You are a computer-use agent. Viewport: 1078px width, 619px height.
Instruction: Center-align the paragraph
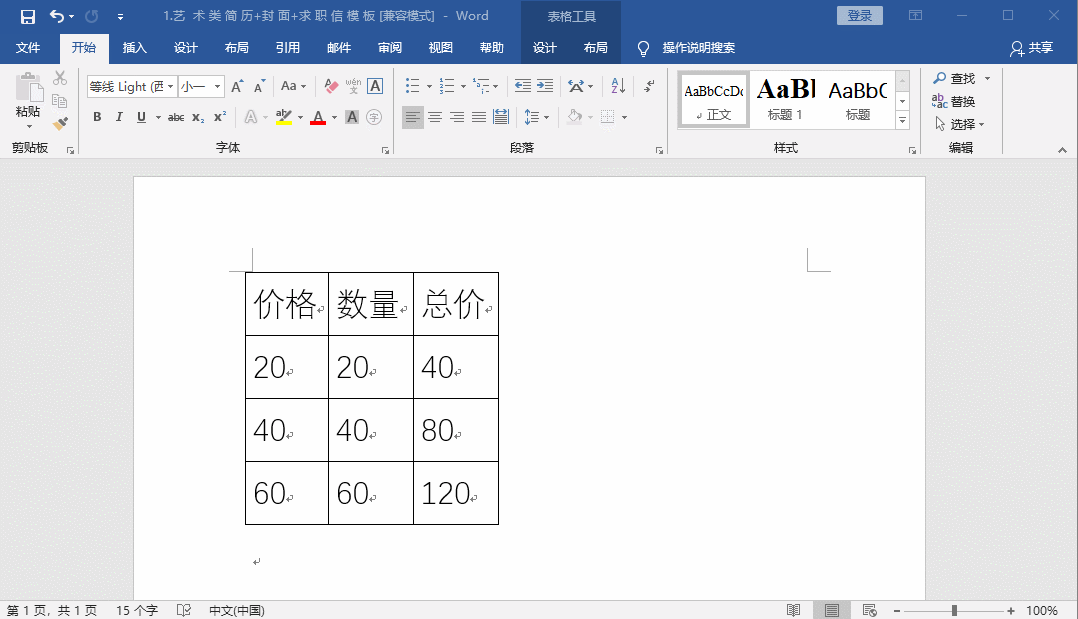coord(434,117)
